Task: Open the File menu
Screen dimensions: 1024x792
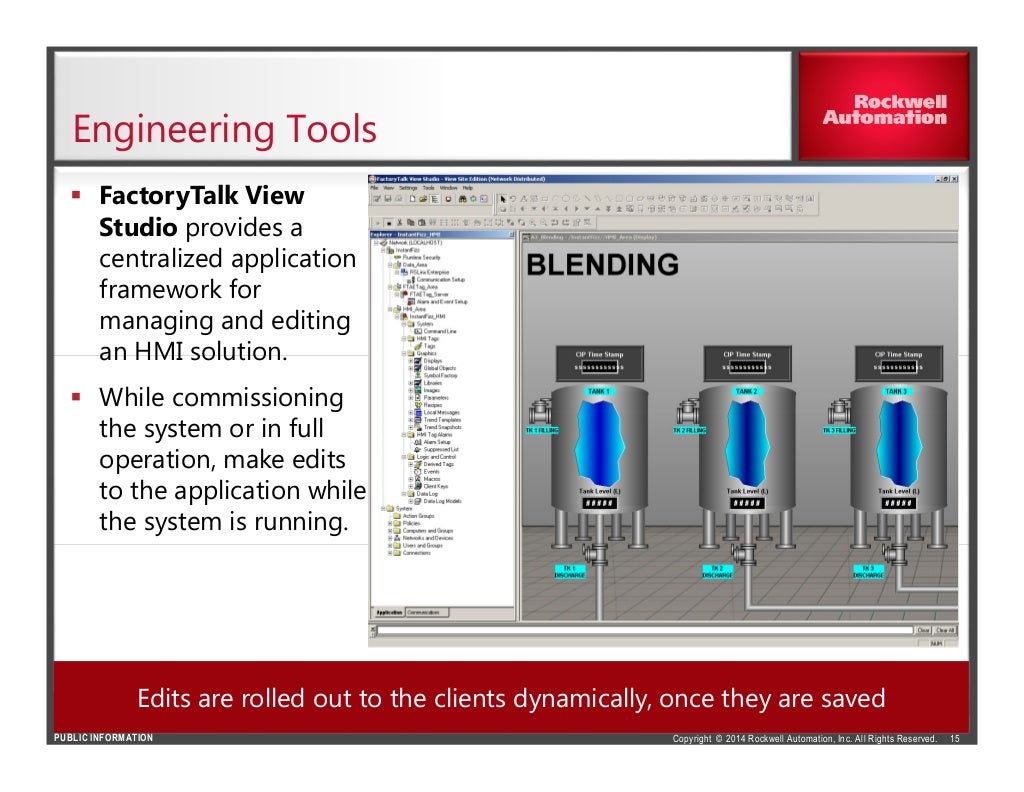Action: point(374,188)
